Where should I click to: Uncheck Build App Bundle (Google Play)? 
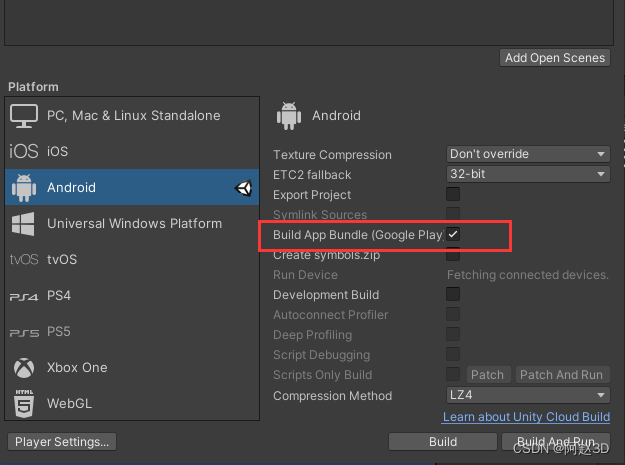click(x=453, y=234)
